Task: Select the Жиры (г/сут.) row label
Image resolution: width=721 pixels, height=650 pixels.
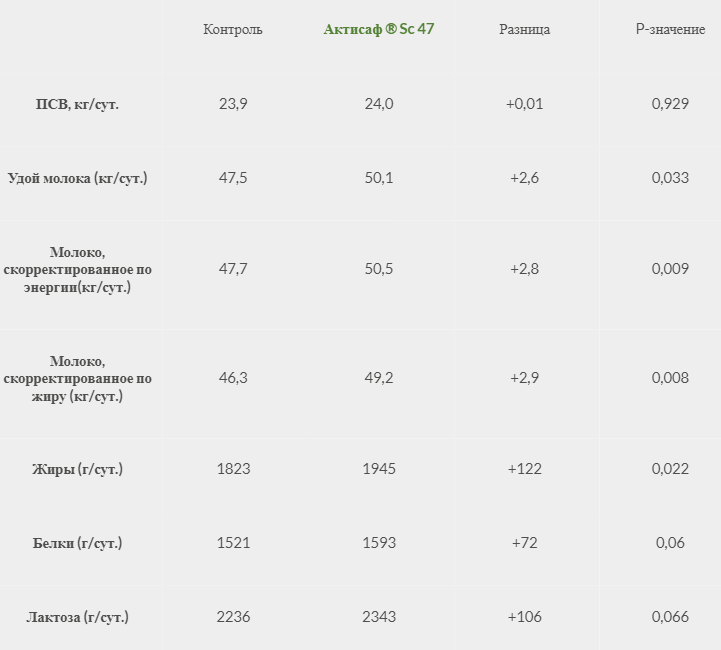Action: (77, 469)
